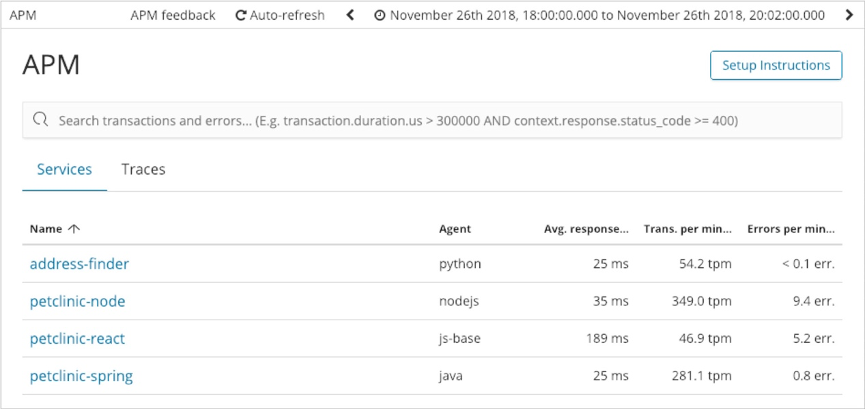
Task: Sort by Trans. per minute column
Action: click(x=687, y=229)
